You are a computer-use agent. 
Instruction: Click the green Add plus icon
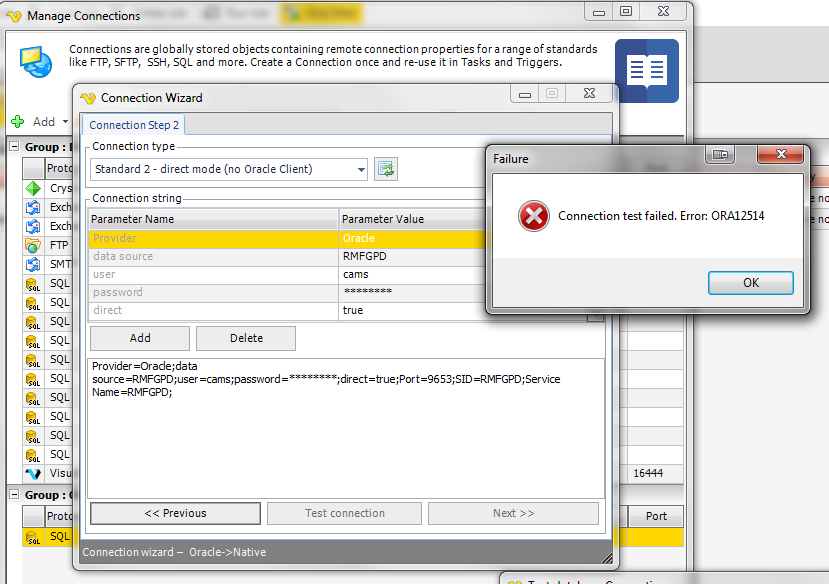[x=18, y=121]
